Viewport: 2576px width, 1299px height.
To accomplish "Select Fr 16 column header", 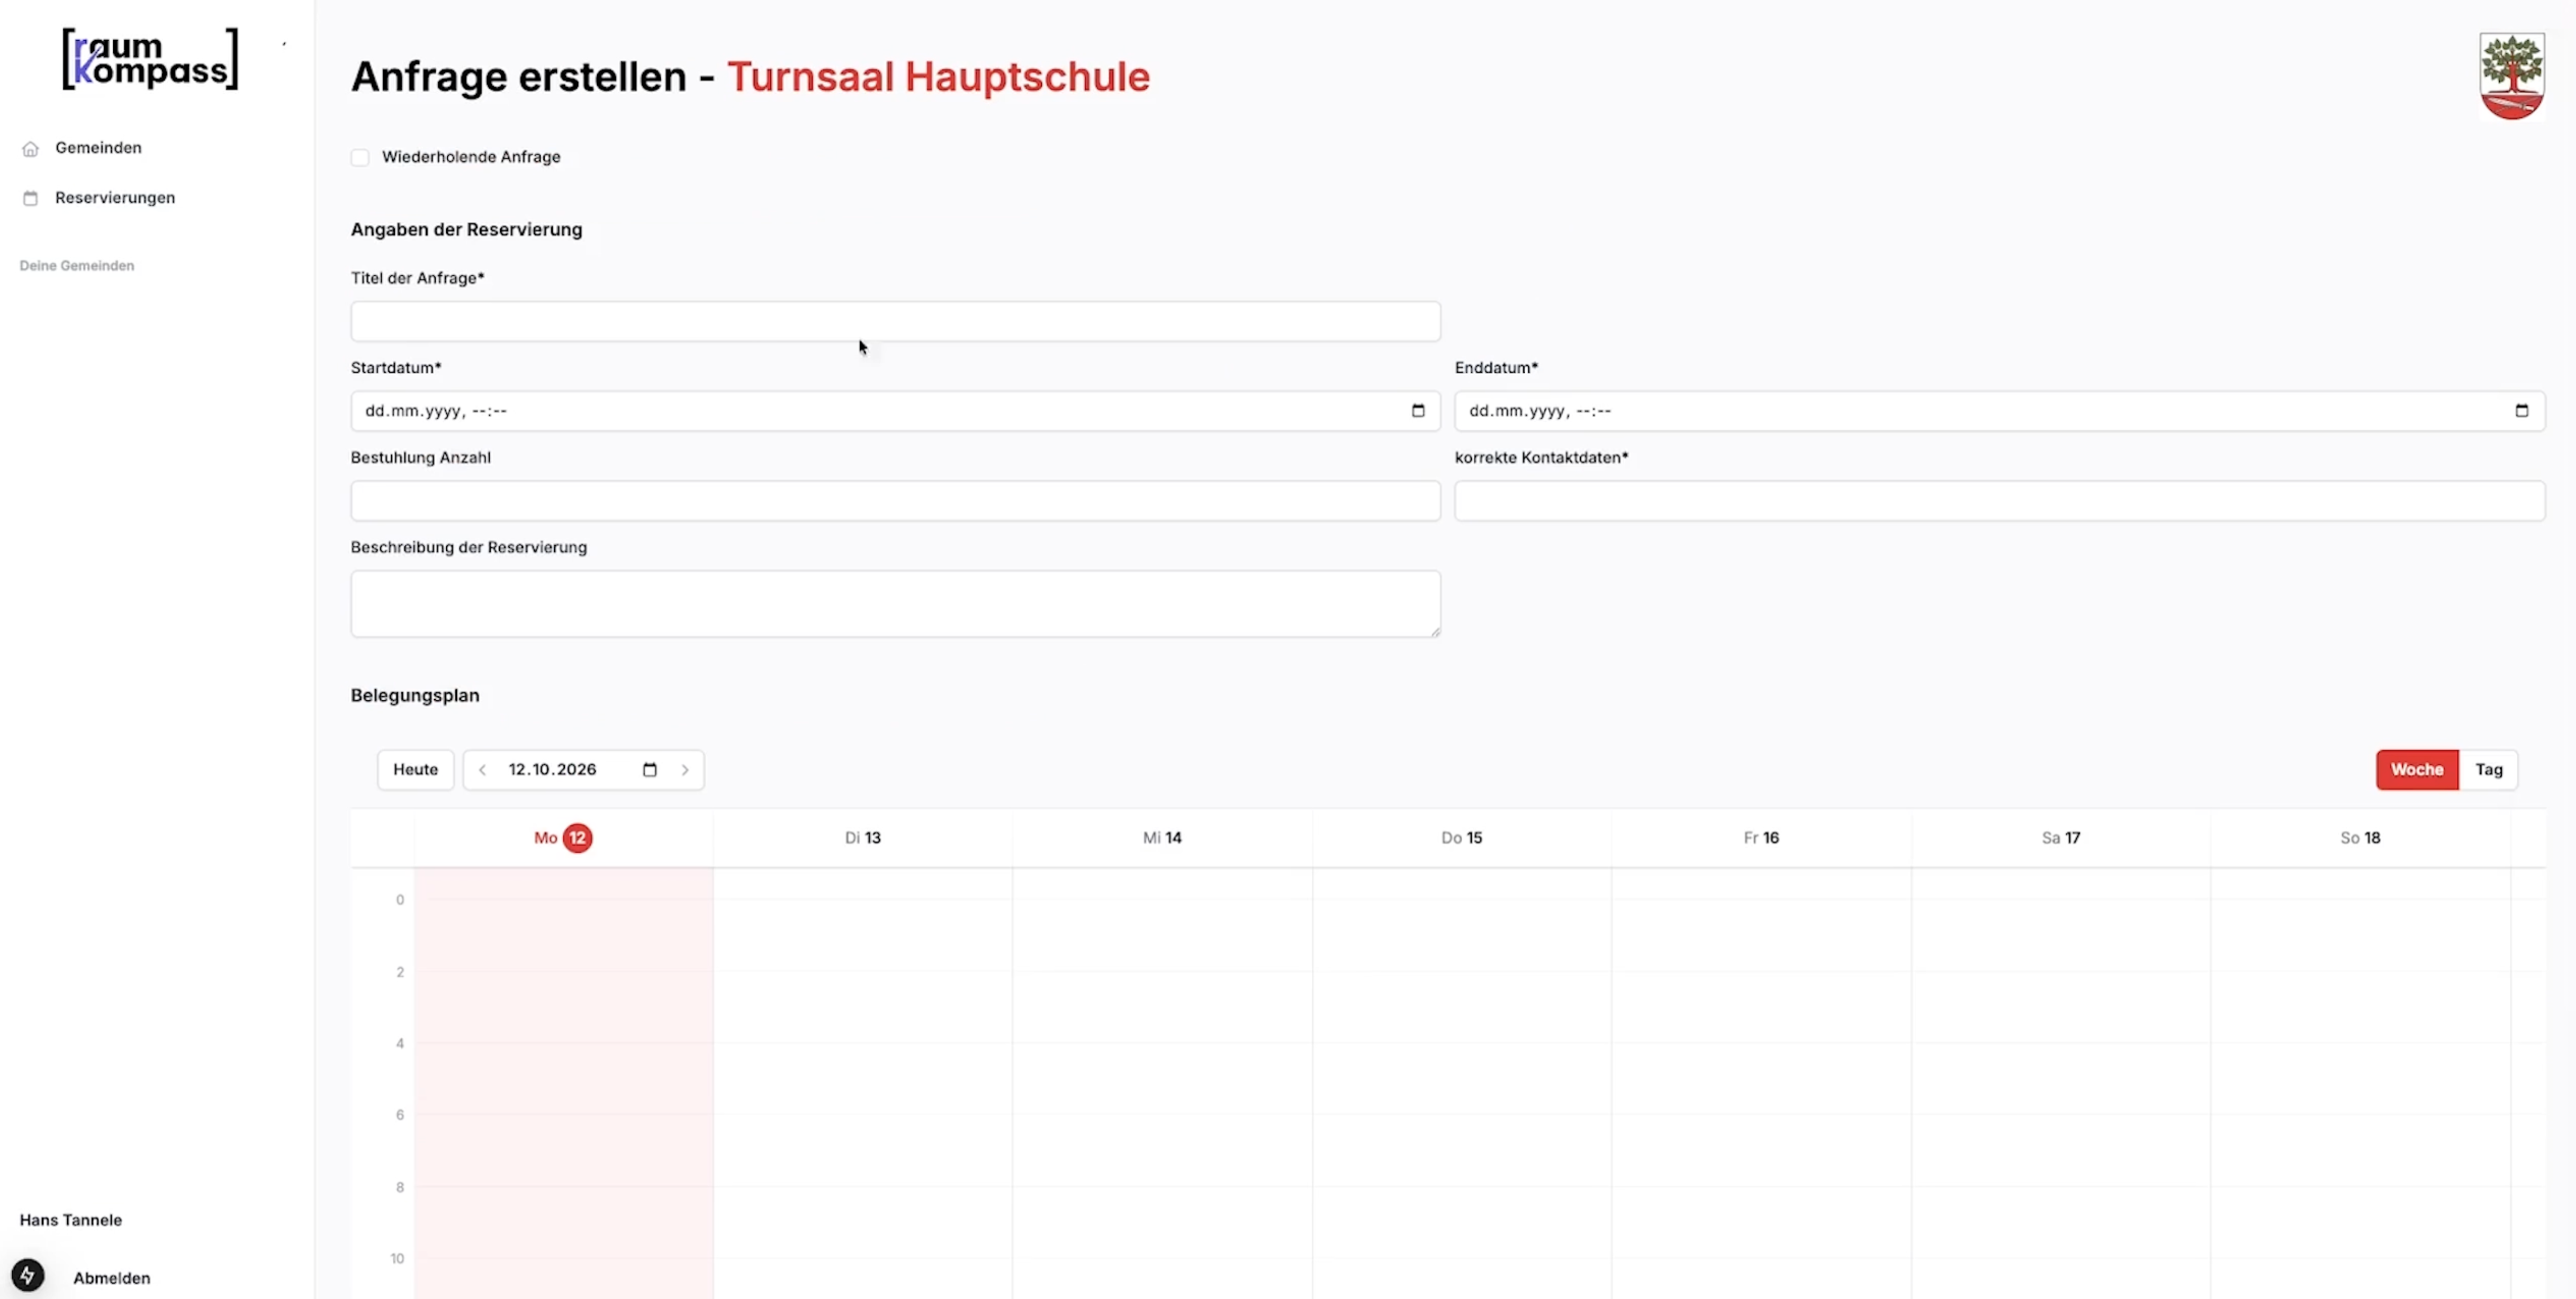I will pos(1761,838).
